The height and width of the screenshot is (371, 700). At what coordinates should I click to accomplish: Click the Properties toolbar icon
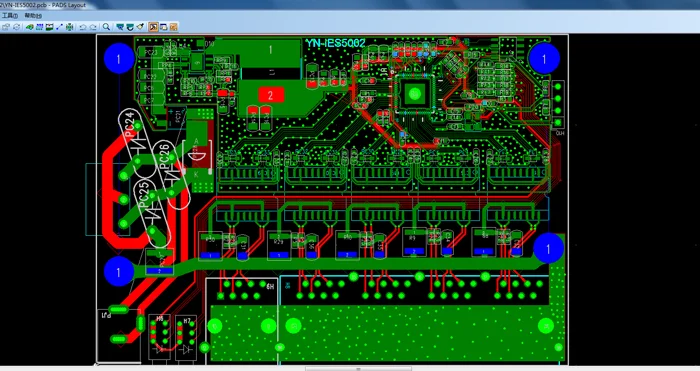pos(6,27)
